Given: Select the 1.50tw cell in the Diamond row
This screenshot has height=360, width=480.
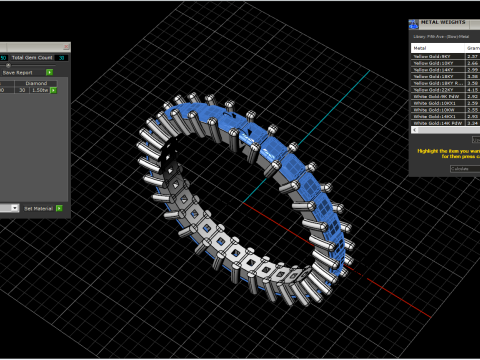Looking at the screenshot, I should point(40,90).
